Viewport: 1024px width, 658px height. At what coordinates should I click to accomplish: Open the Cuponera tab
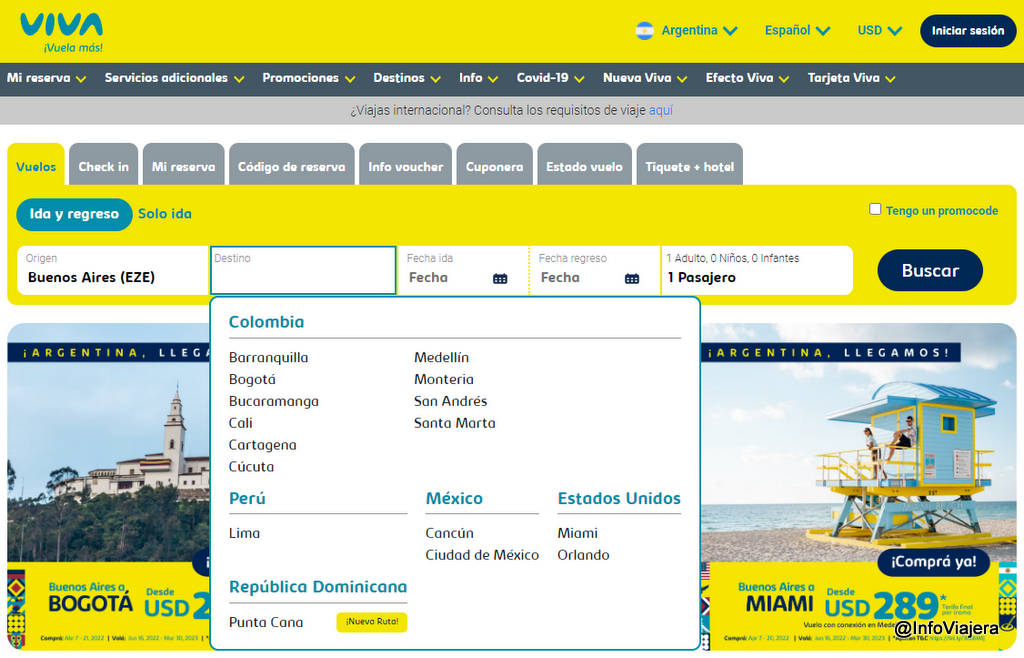494,166
